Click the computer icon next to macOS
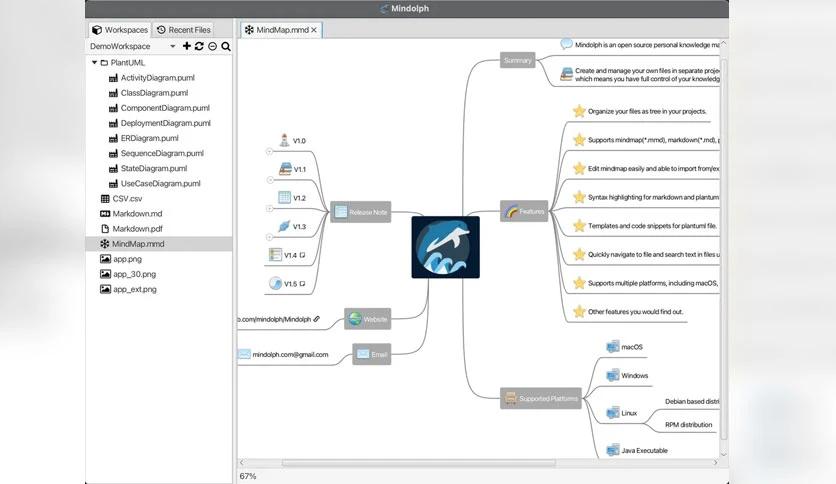The height and width of the screenshot is (484, 836). pos(613,346)
